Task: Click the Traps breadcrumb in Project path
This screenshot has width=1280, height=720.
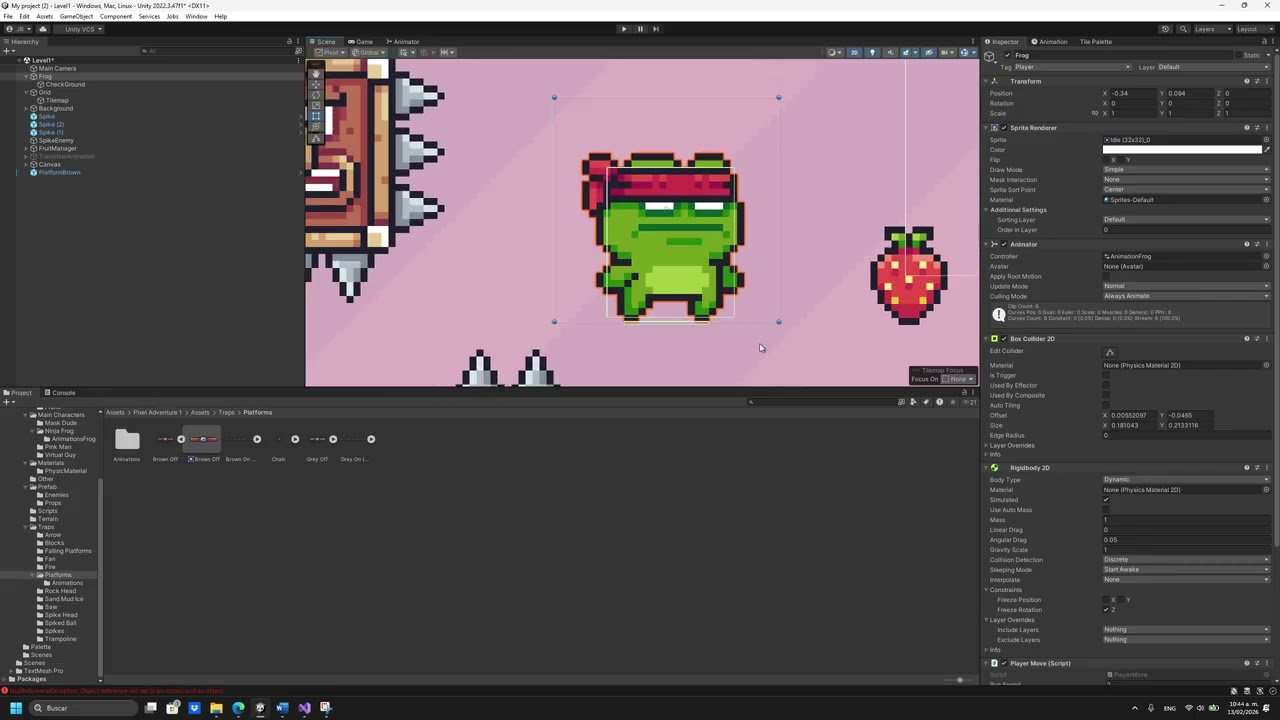Action: [225, 412]
